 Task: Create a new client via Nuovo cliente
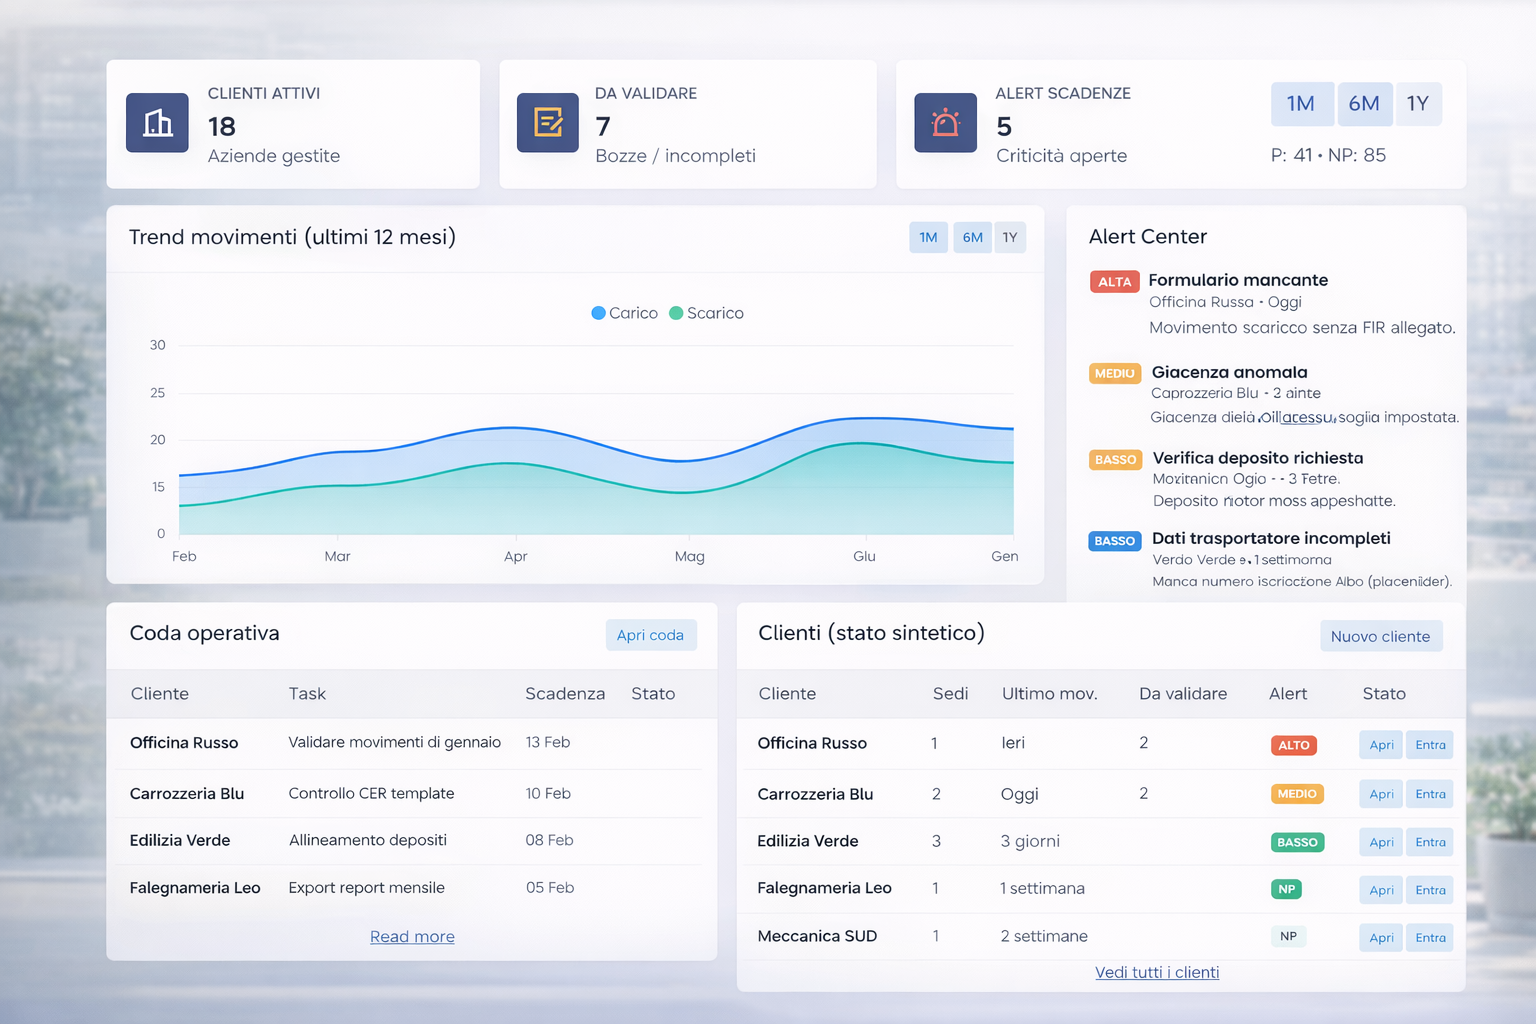tap(1381, 635)
